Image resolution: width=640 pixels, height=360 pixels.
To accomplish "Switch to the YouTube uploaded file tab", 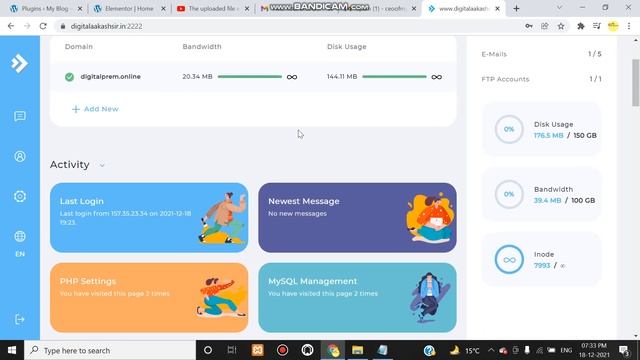I will click(212, 8).
